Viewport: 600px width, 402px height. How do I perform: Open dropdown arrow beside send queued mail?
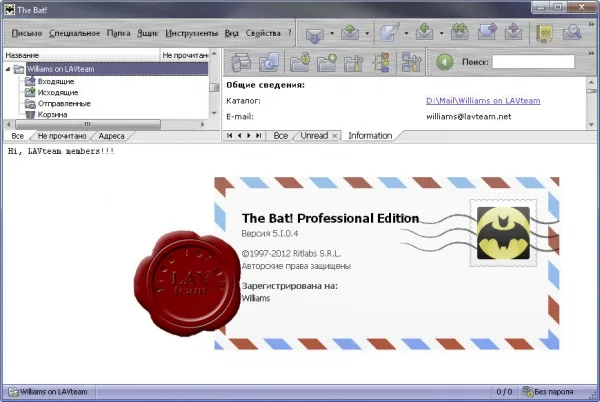tap(367, 34)
